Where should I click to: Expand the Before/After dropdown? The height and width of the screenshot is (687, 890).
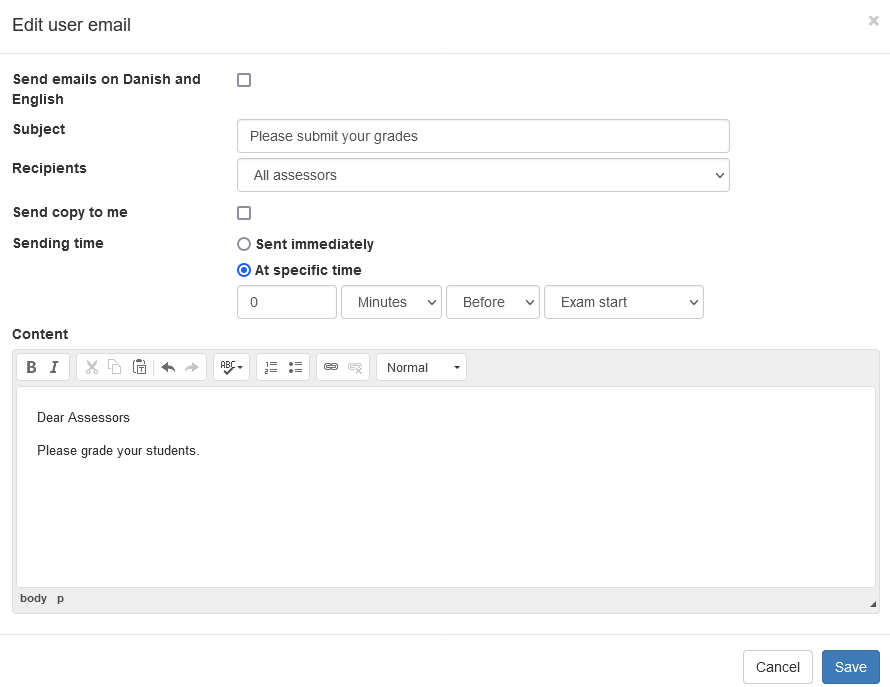(x=493, y=302)
